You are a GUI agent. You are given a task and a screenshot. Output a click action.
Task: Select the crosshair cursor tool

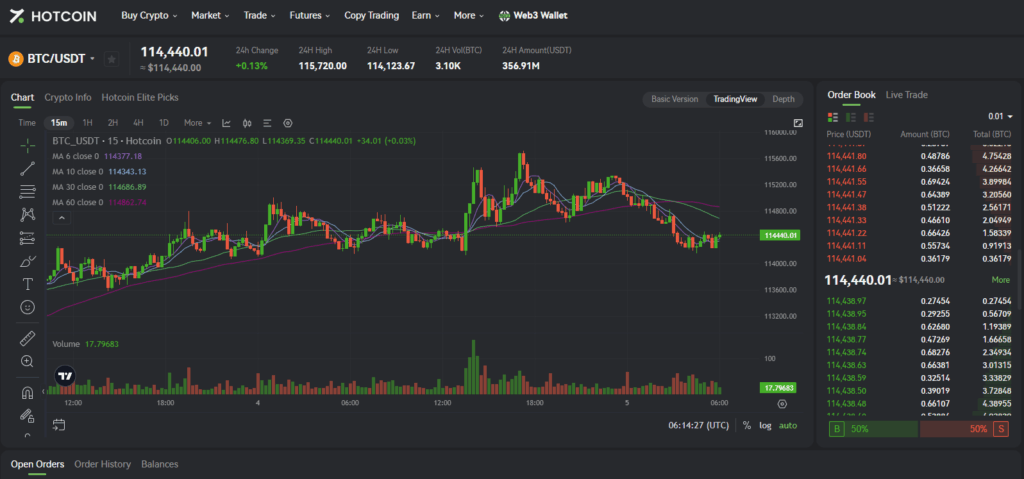(x=27, y=146)
